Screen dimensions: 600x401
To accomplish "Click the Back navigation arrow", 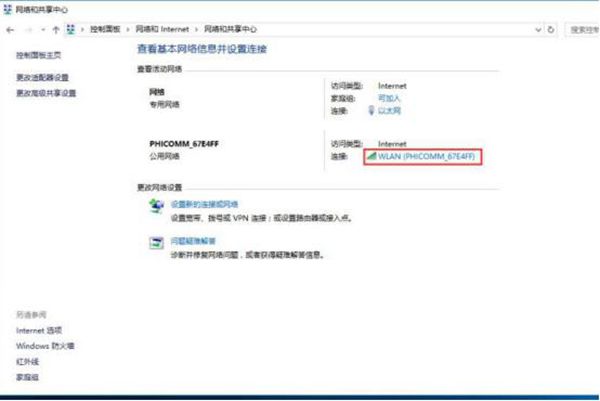I will pos(10,31).
